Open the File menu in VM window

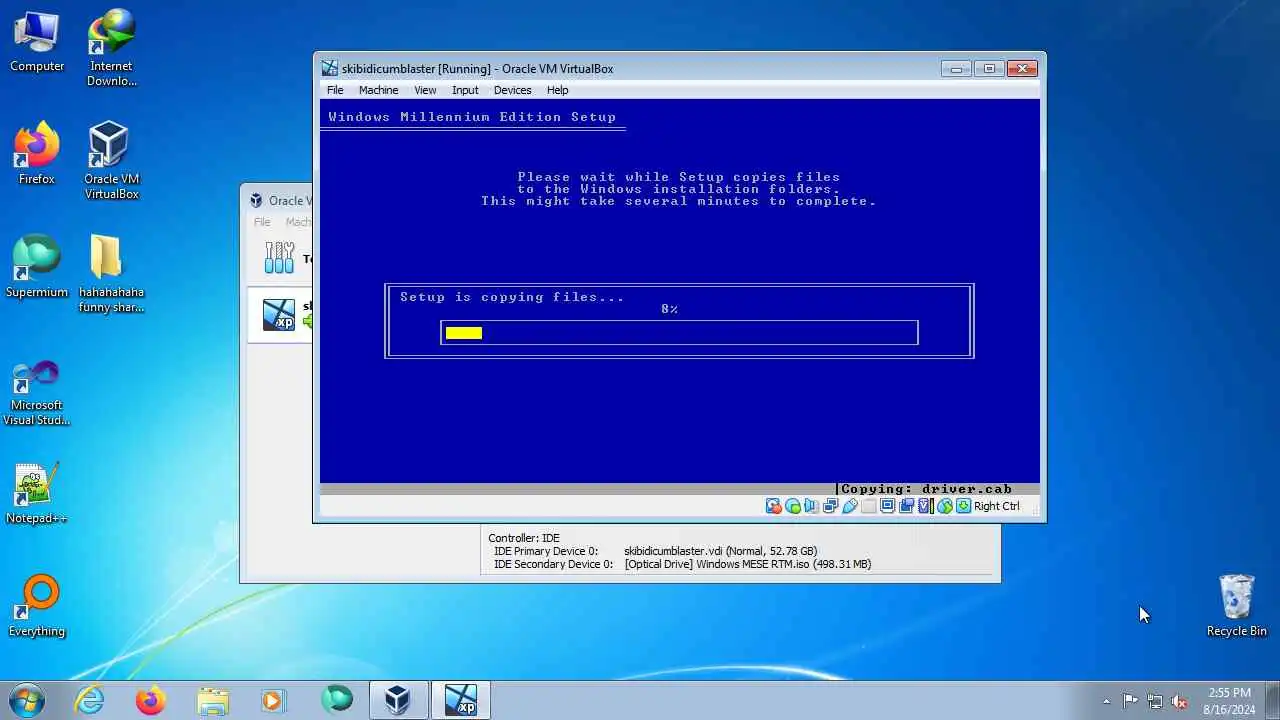(335, 90)
